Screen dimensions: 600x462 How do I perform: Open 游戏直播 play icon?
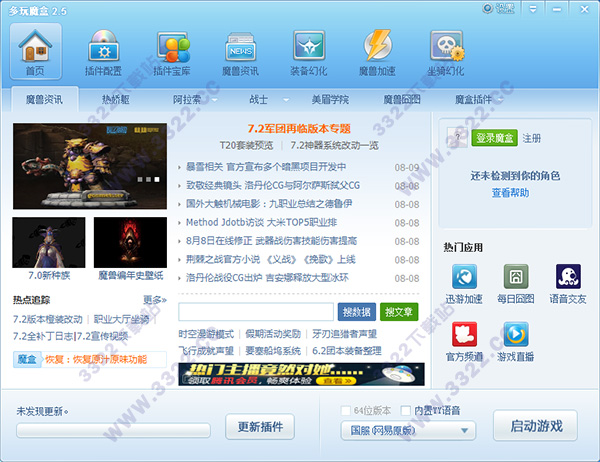[516, 334]
